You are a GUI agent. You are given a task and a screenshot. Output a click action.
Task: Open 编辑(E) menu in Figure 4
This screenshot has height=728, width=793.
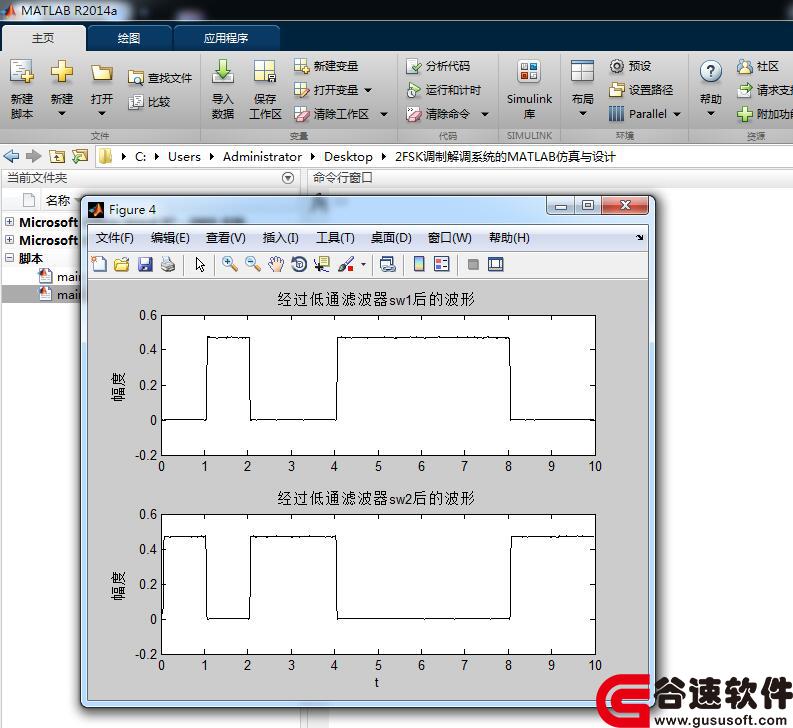click(x=170, y=238)
